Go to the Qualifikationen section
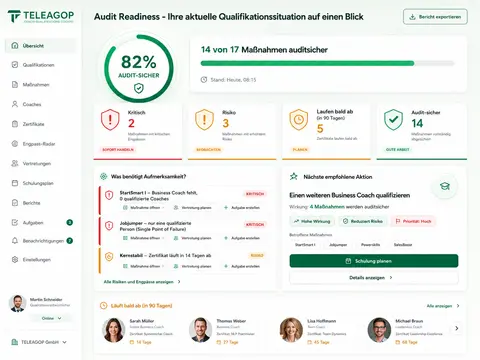Viewport: 480px width, 360px height. click(41, 65)
